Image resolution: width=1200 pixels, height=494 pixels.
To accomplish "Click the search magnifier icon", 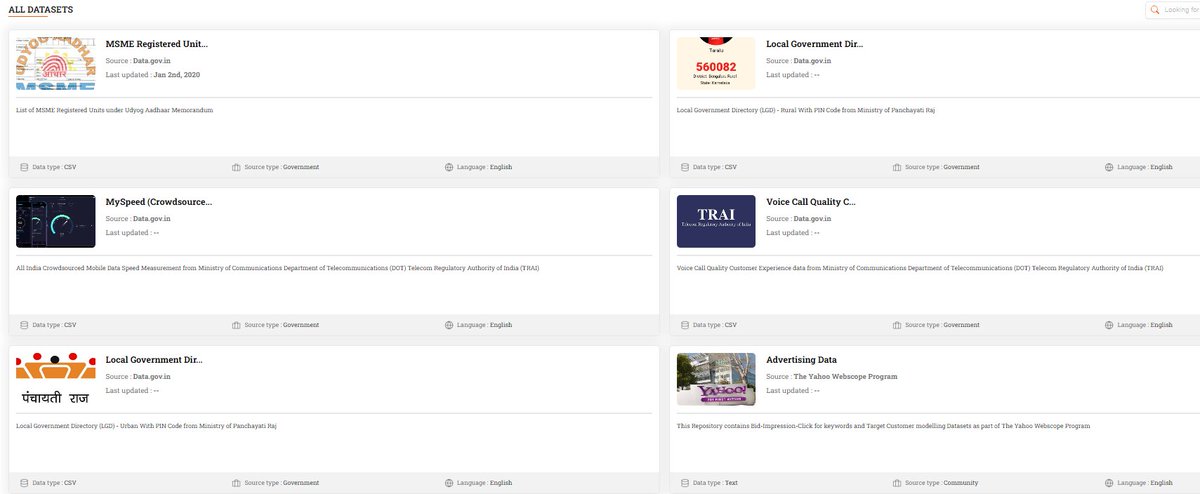I will pos(1156,10).
